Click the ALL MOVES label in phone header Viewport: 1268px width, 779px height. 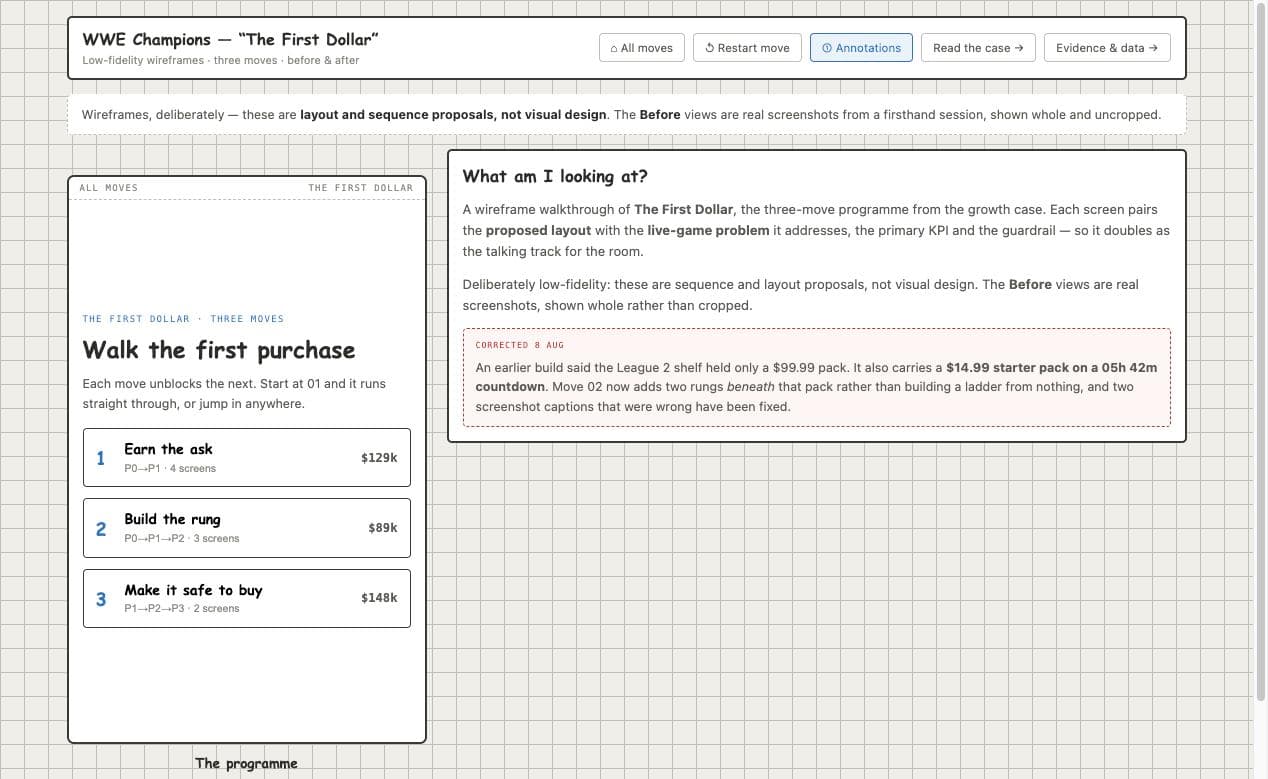point(109,188)
